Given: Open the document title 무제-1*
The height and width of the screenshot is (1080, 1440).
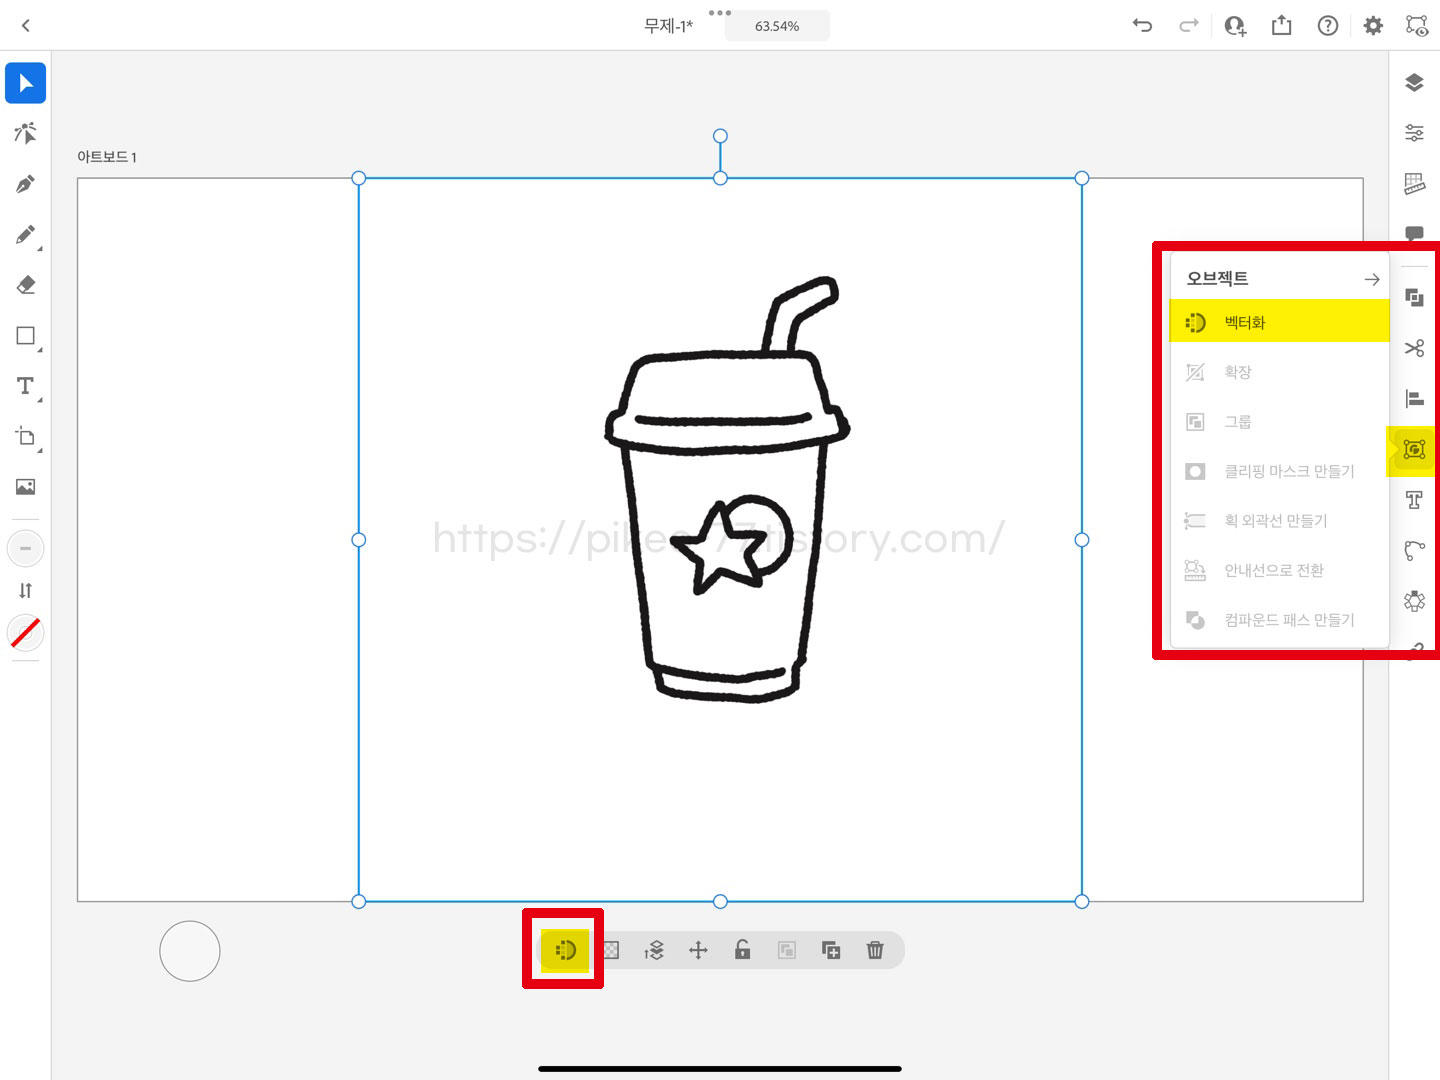Looking at the screenshot, I should [668, 26].
